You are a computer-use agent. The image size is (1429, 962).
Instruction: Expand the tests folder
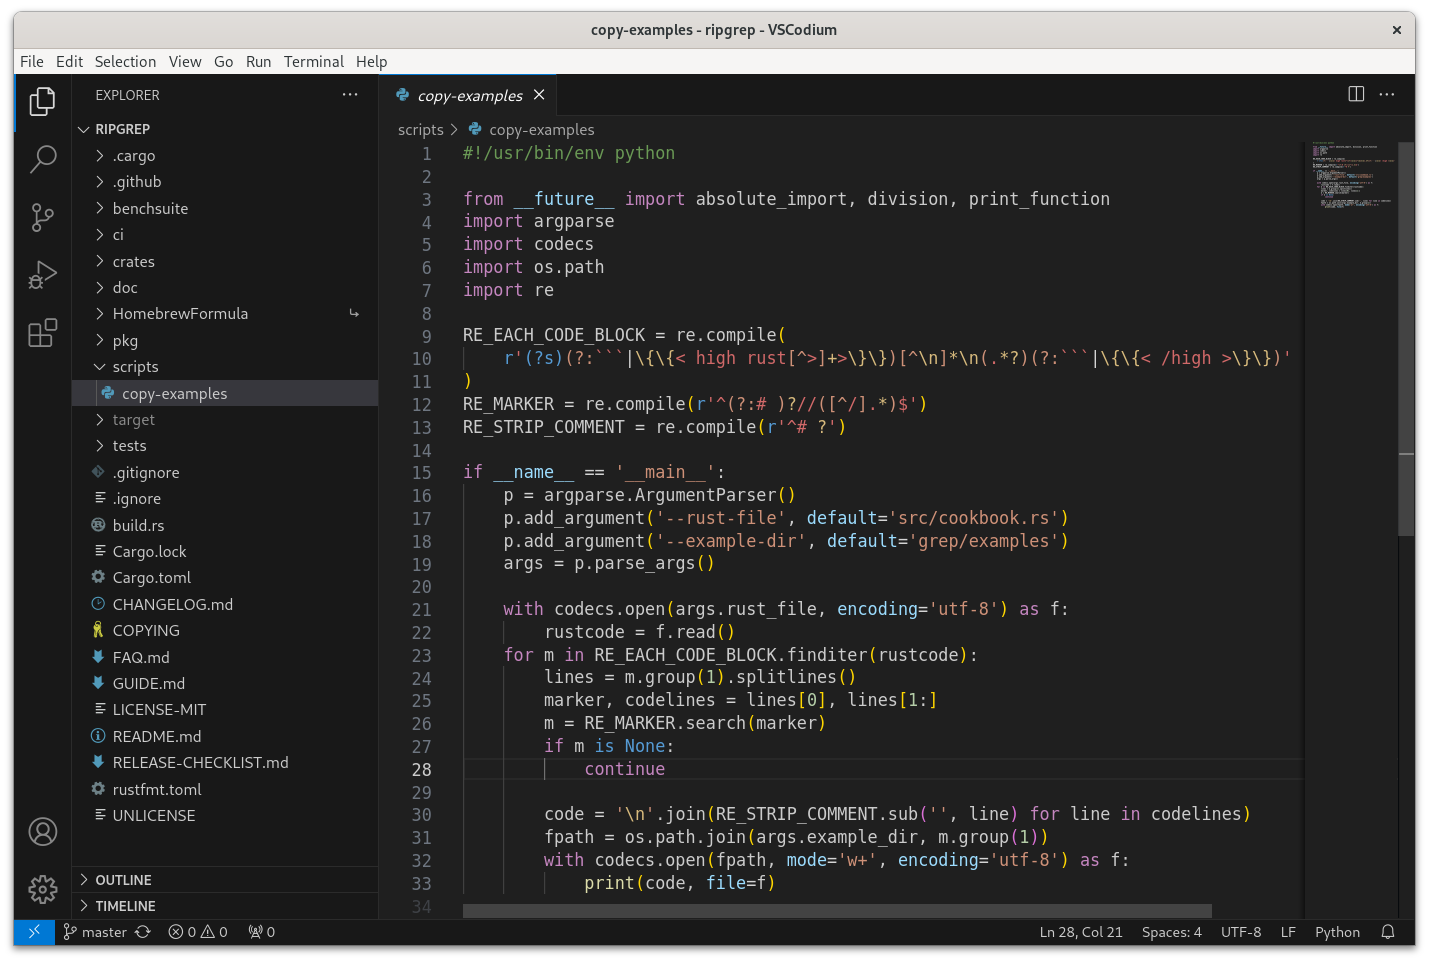click(x=225, y=446)
